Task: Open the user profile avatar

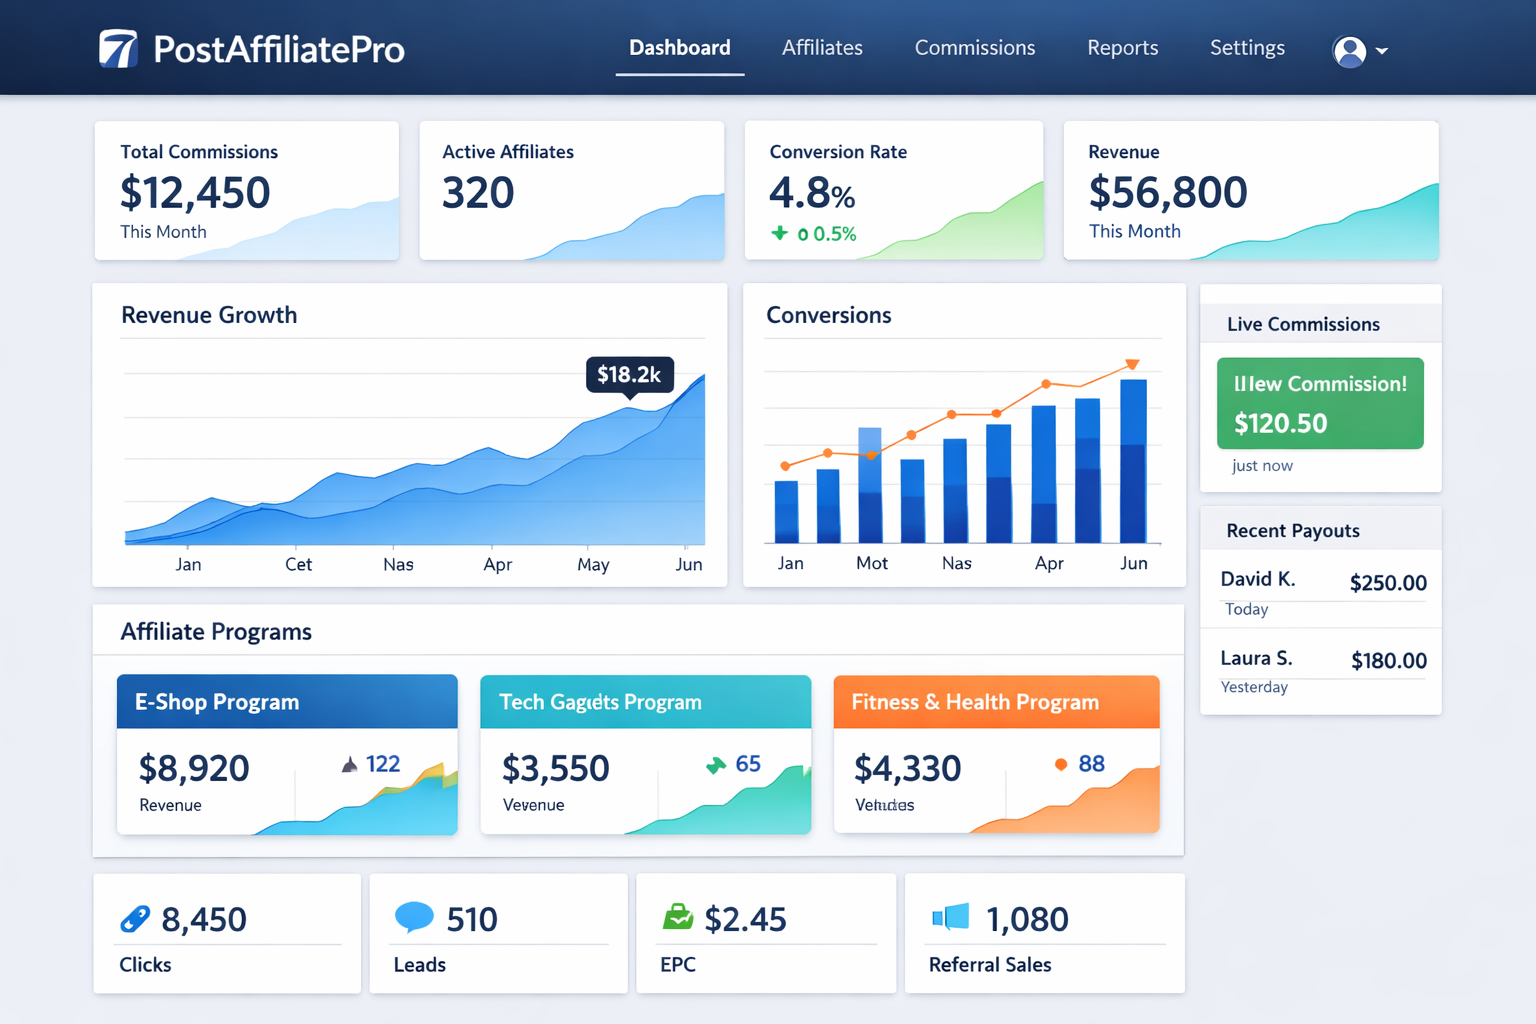Action: point(1350,48)
